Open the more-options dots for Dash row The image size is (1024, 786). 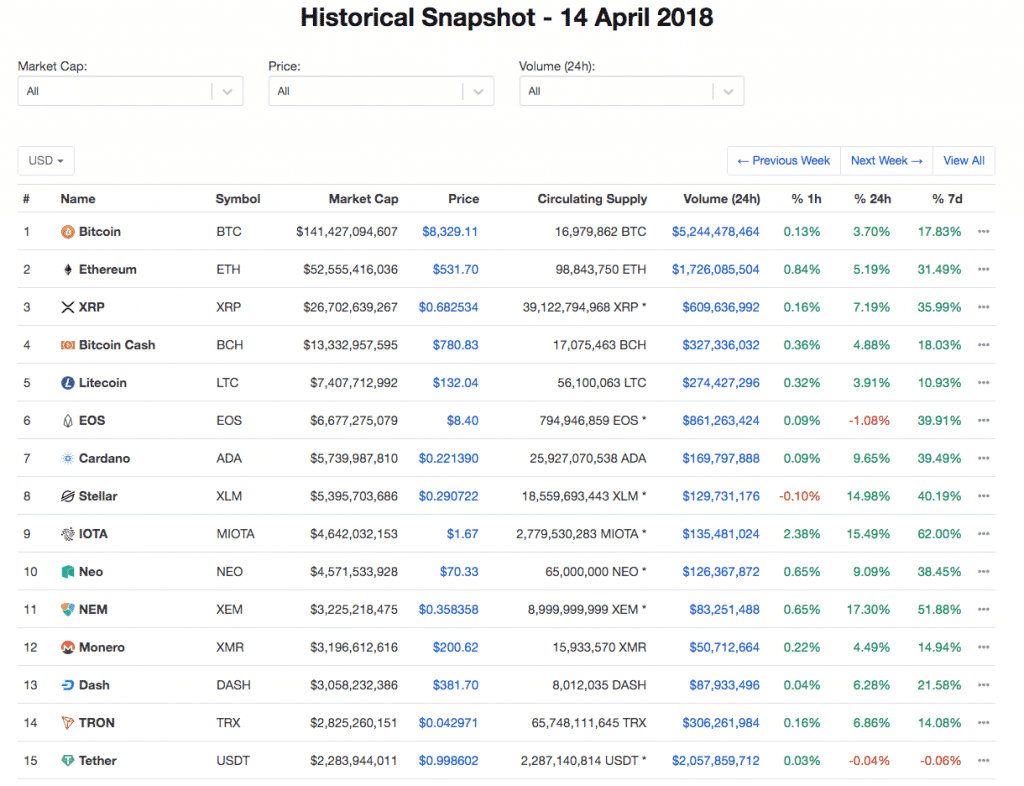(x=984, y=685)
